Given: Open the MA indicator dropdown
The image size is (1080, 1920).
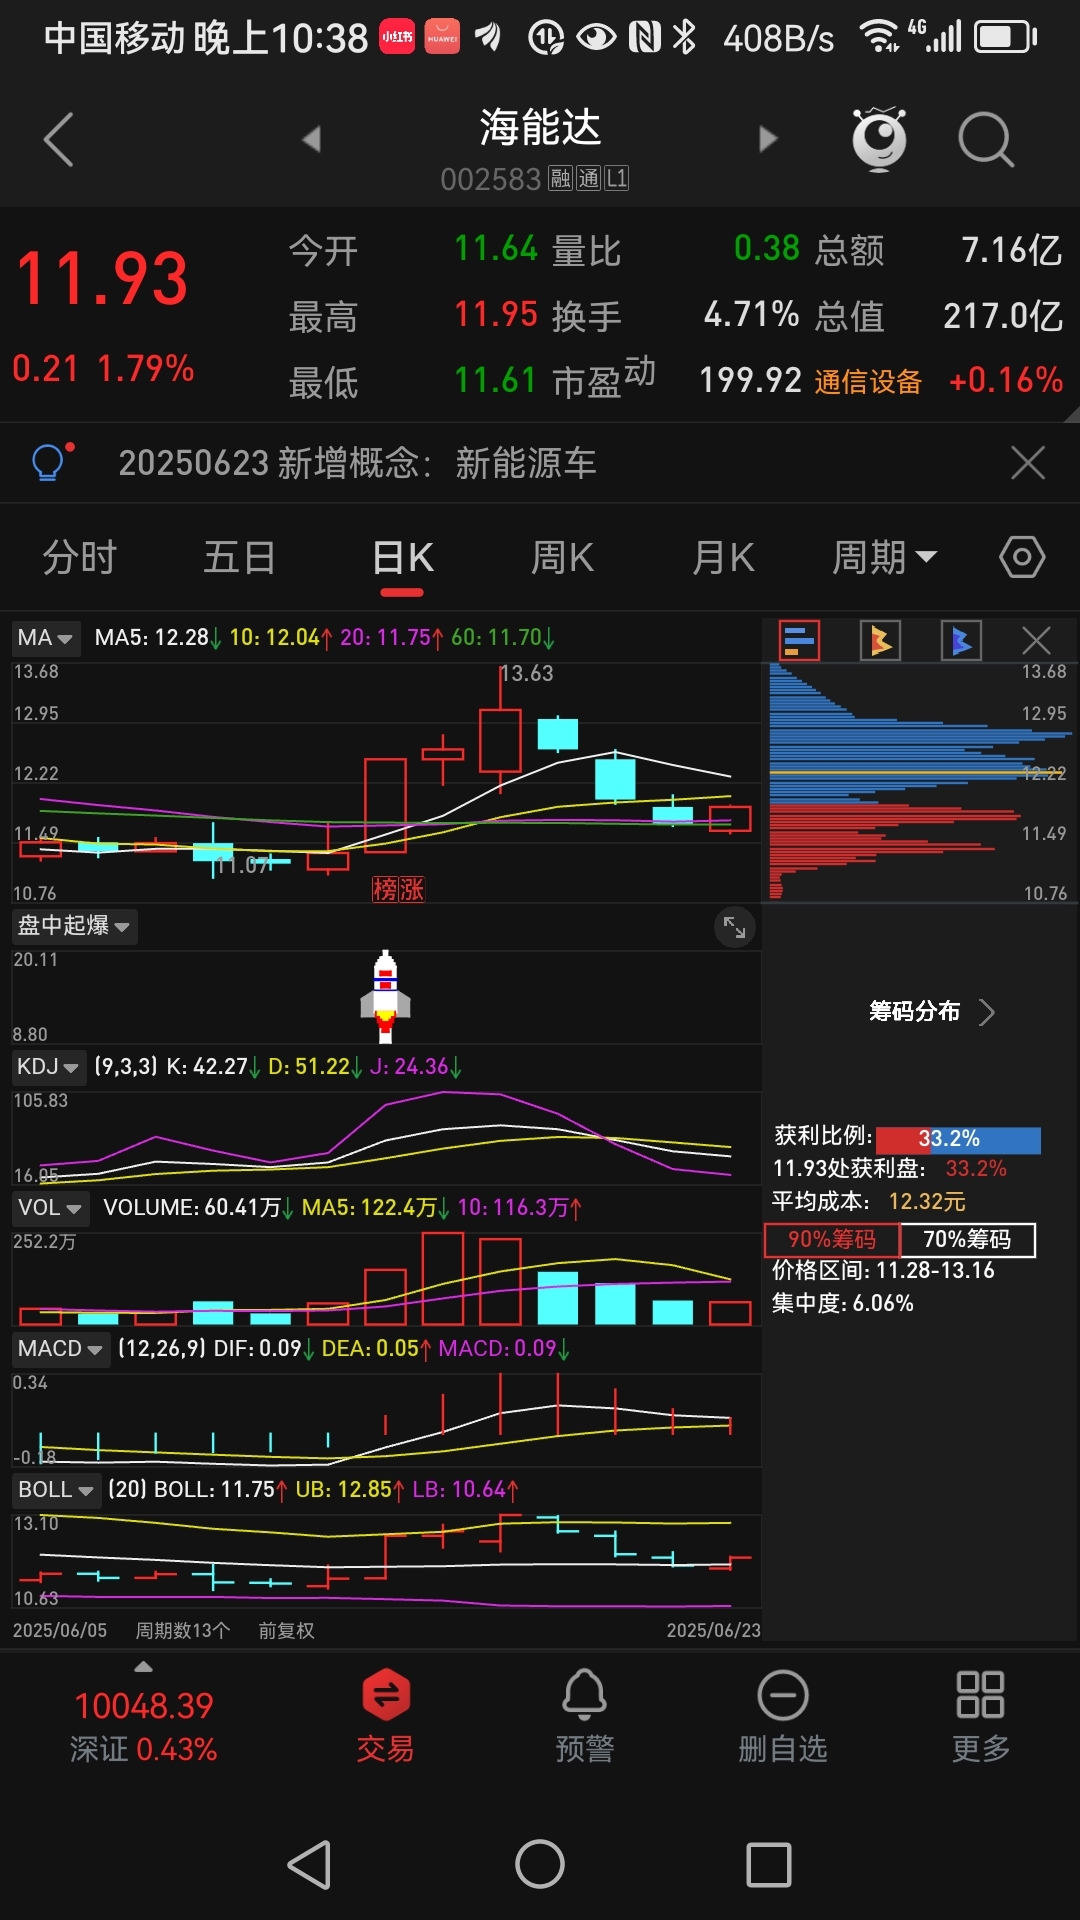Looking at the screenshot, I should tap(45, 638).
